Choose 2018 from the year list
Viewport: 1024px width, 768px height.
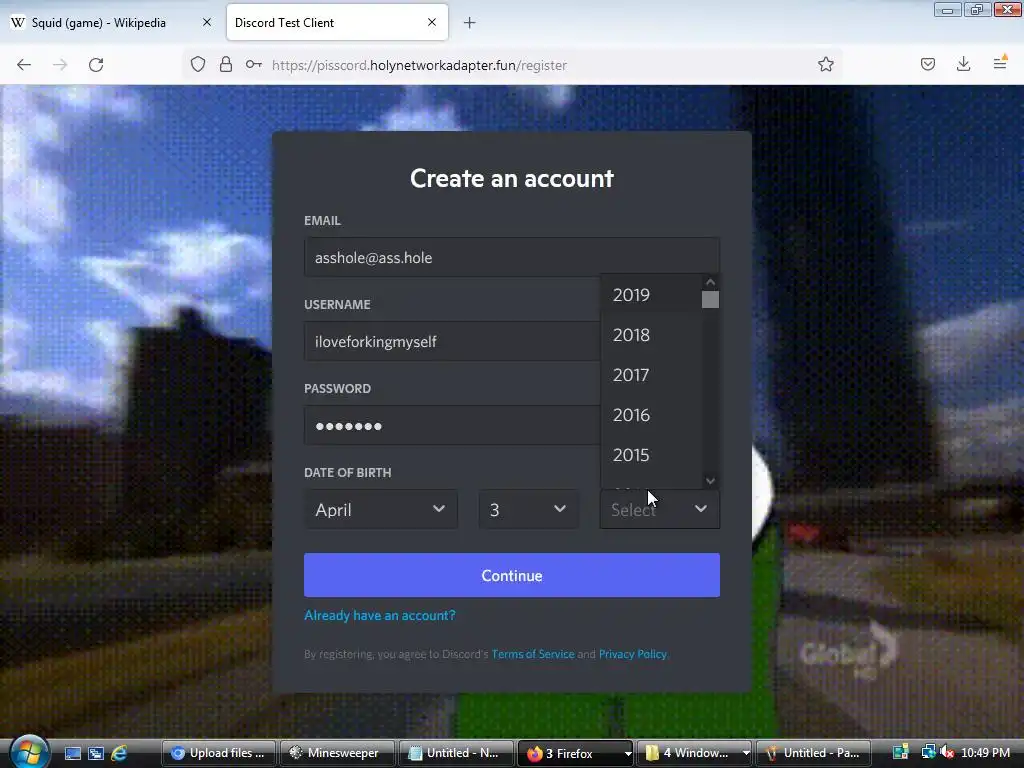tap(651, 335)
